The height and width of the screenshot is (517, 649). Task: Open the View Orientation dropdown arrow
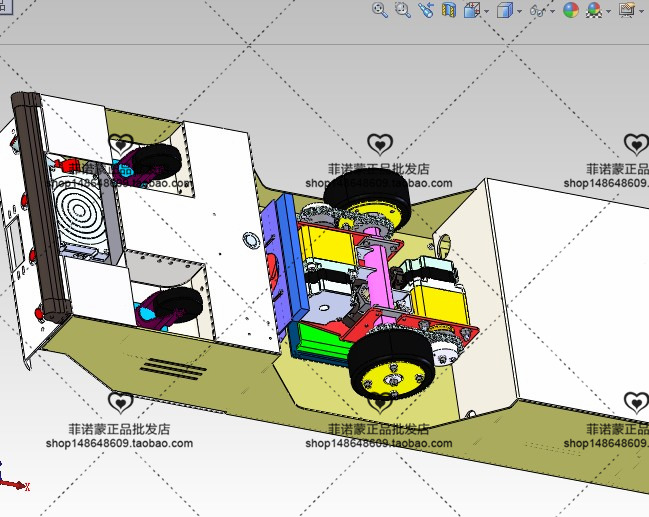486,11
